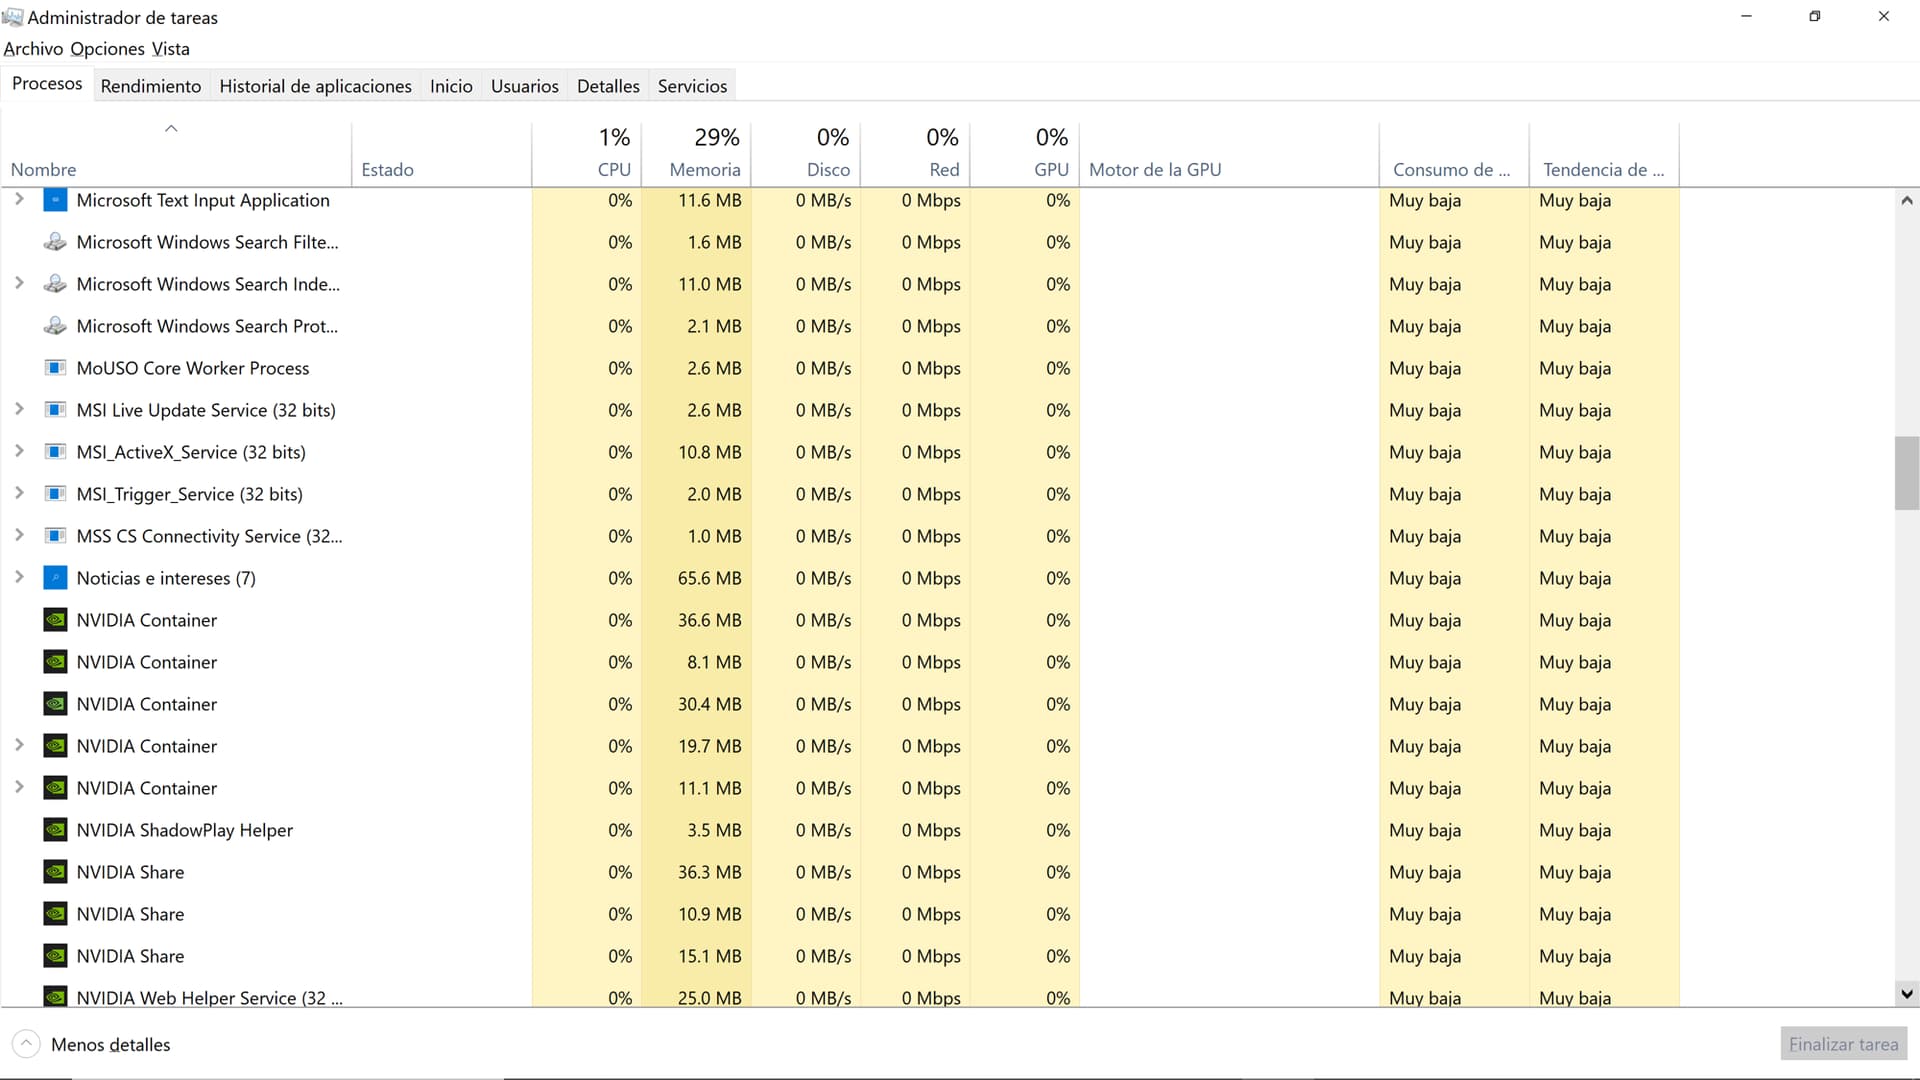Click the MSI_Trigger_Service icon
The height and width of the screenshot is (1080, 1920).
56,494
